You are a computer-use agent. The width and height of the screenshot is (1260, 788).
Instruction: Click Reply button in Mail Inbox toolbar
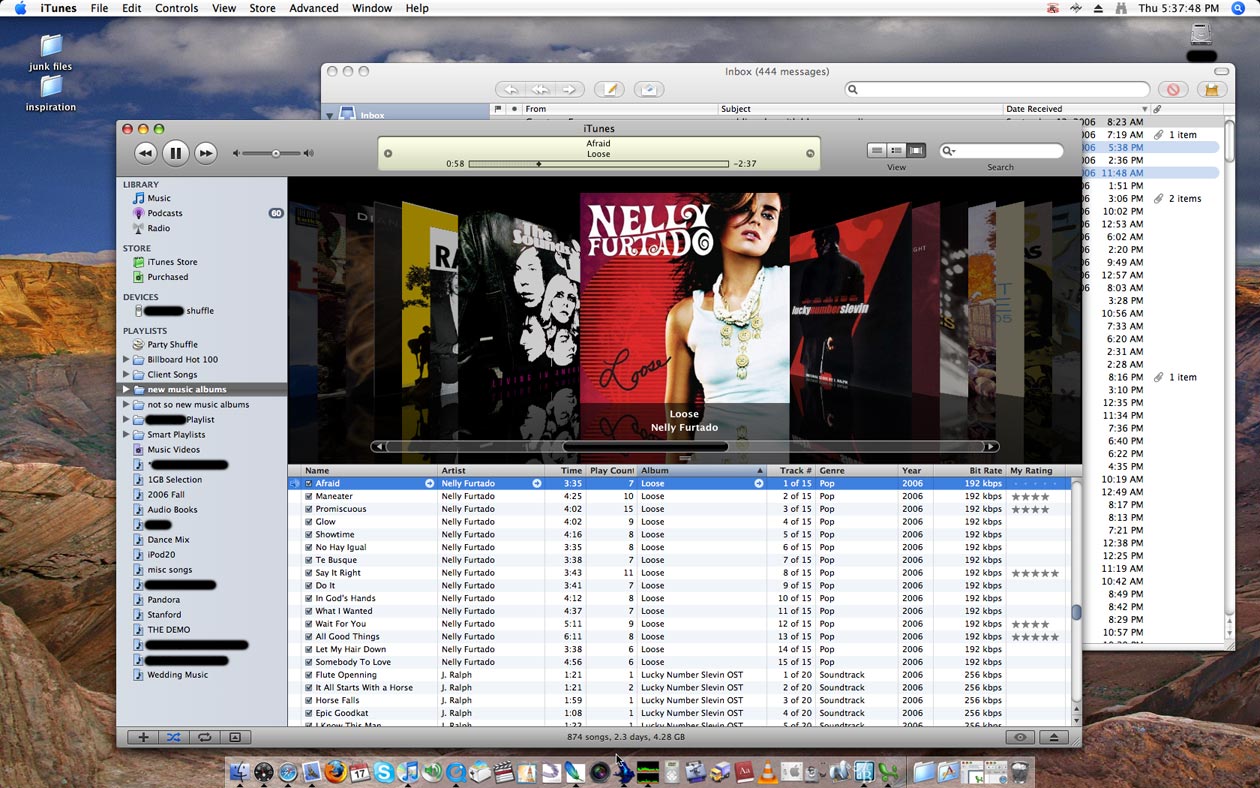[x=510, y=89]
